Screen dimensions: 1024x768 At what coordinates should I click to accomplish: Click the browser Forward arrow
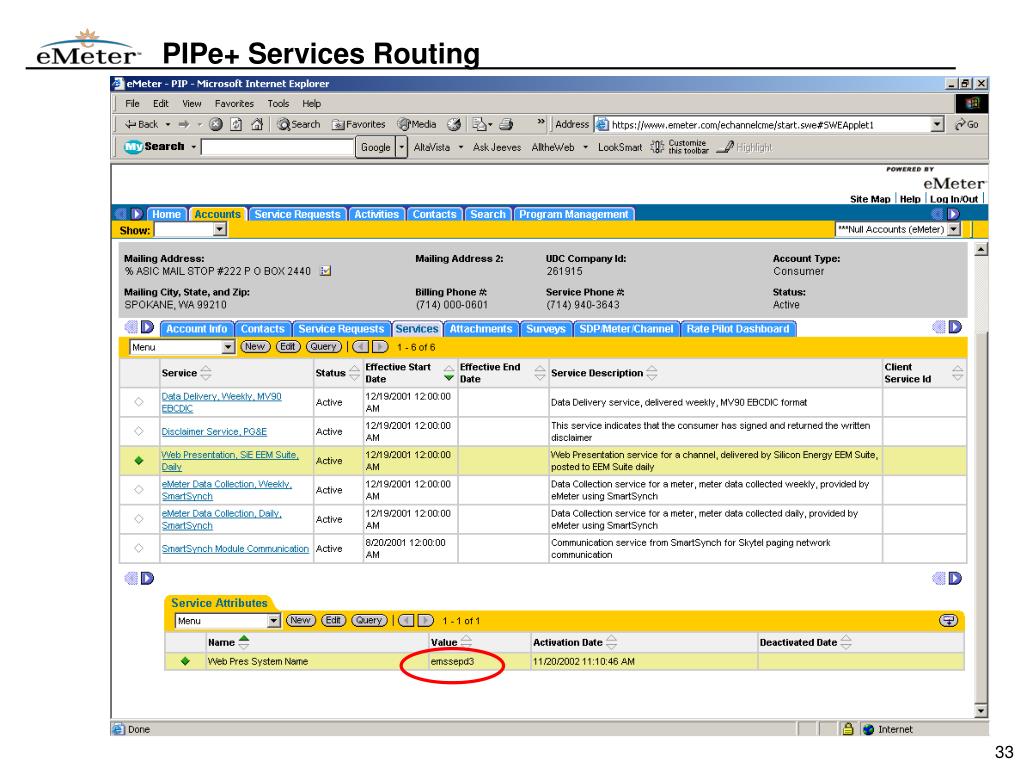point(184,124)
